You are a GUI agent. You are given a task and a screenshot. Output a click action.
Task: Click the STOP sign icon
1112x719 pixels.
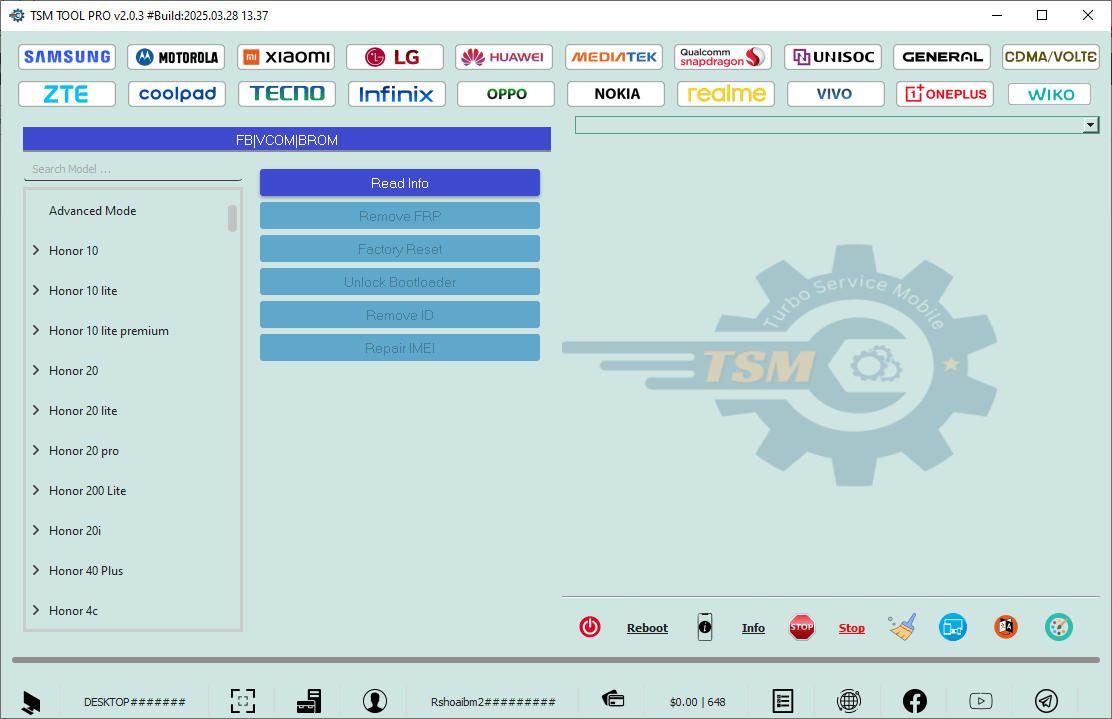tap(802, 627)
